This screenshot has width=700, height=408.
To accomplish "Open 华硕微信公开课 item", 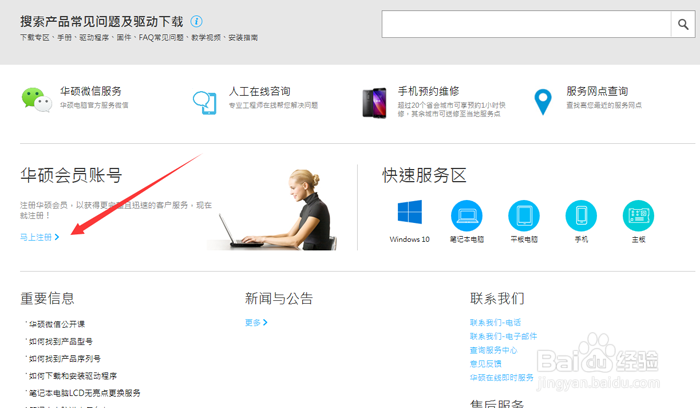I will (57, 324).
